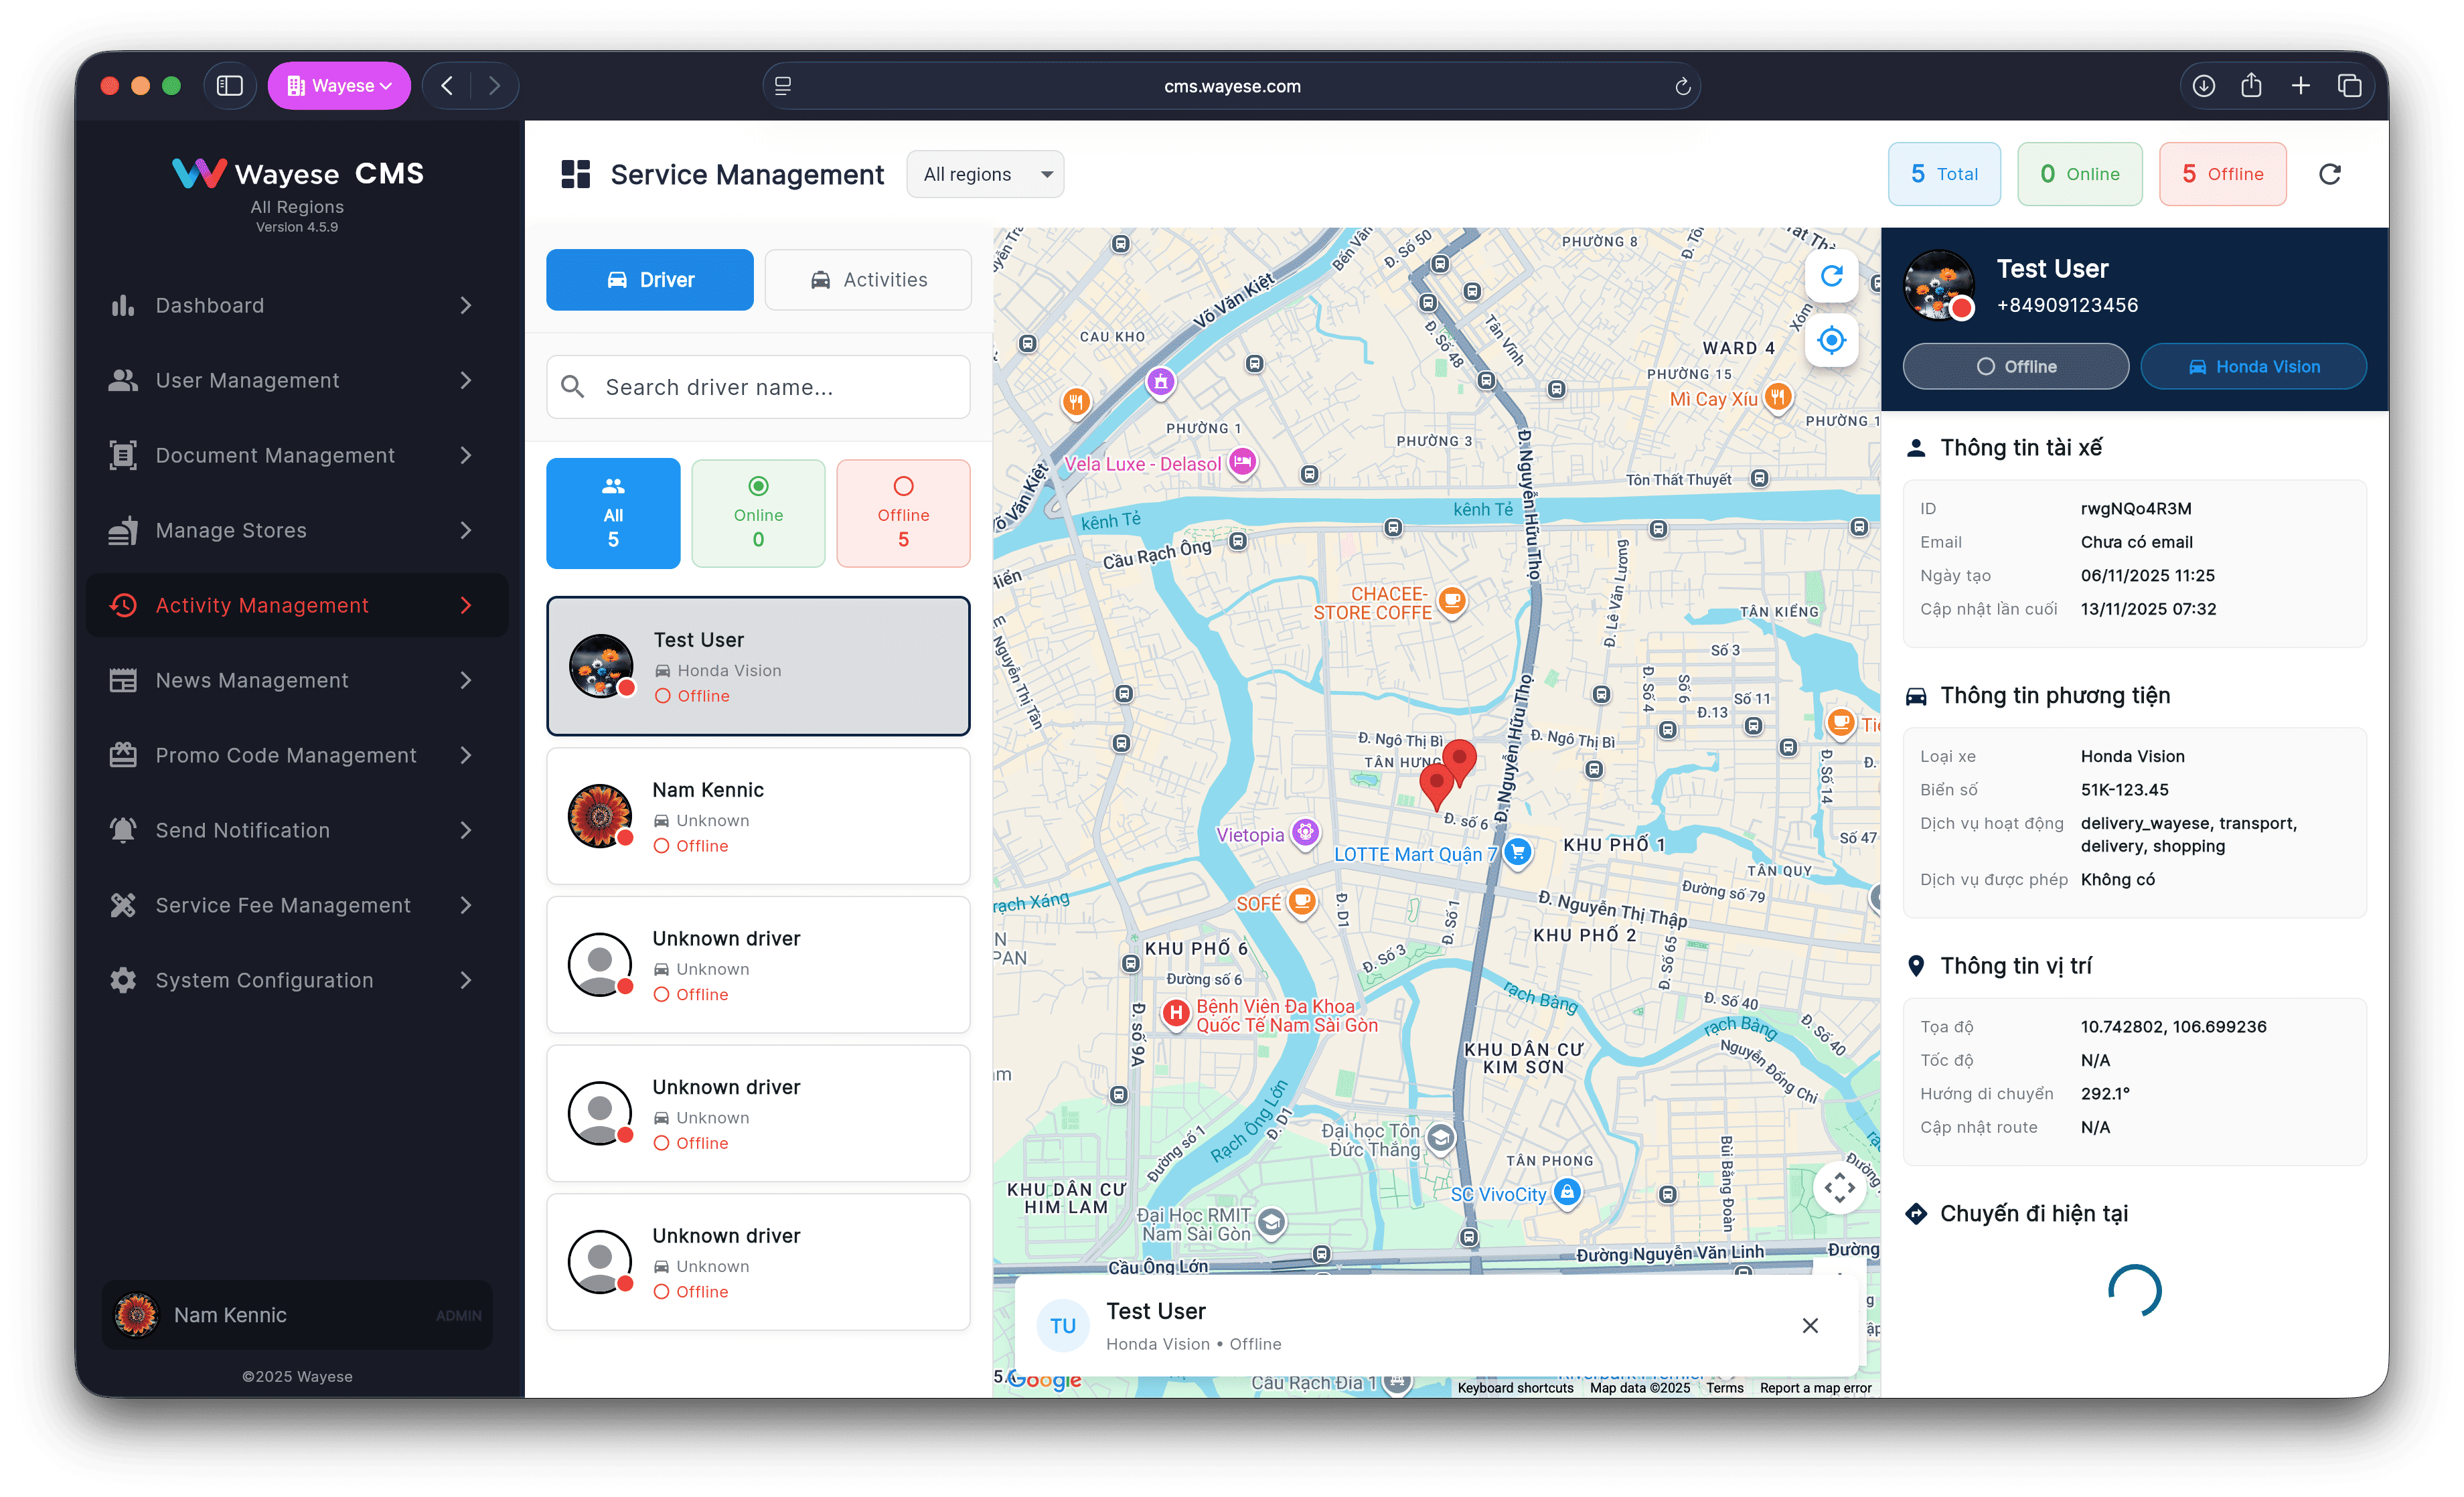Viewport: 2464px width, 1497px height.
Task: Click the Promo Code Management gift icon
Action: pyautogui.click(x=123, y=755)
